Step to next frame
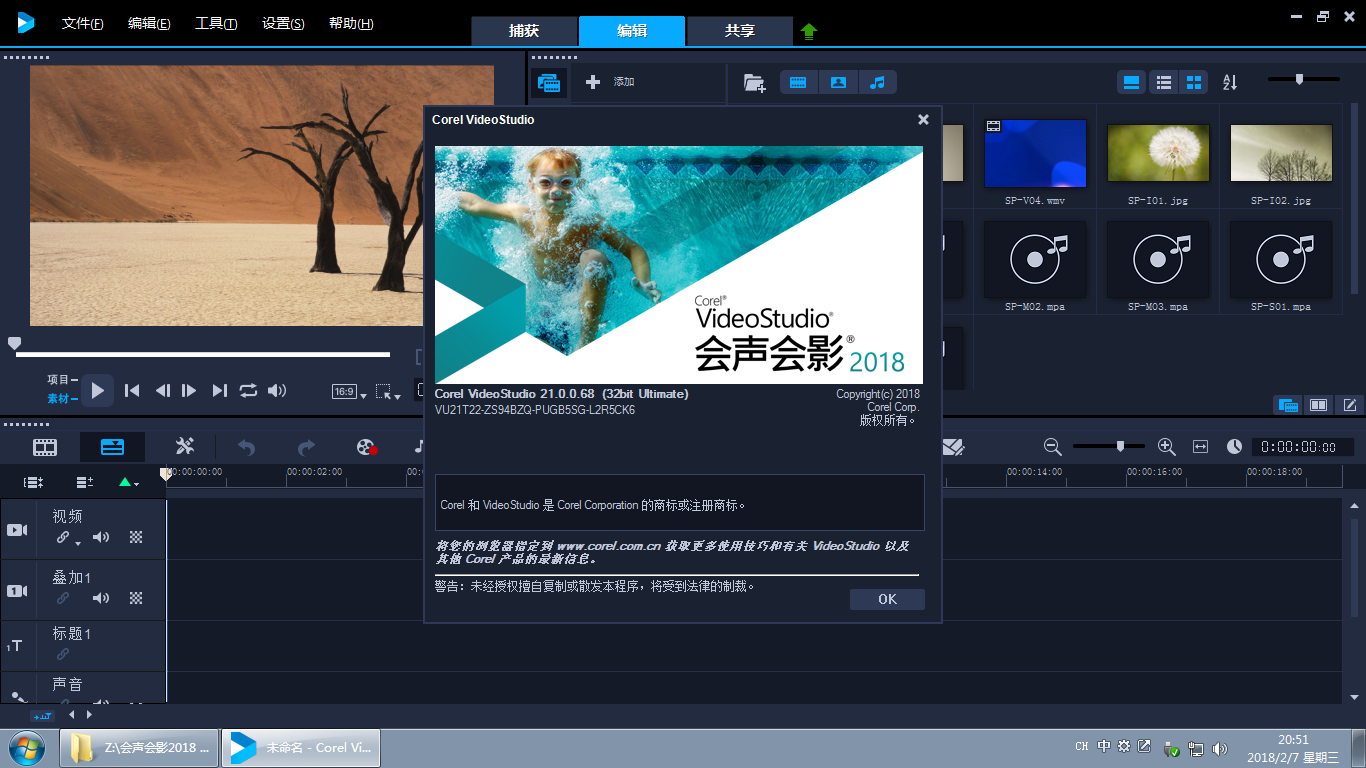This screenshot has height=768, width=1366. pyautogui.click(x=189, y=391)
